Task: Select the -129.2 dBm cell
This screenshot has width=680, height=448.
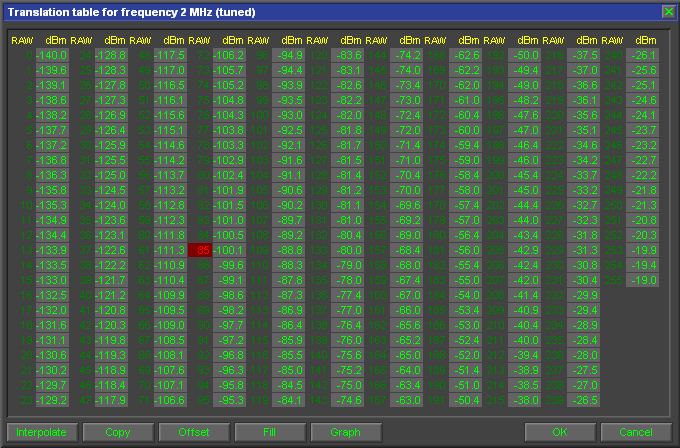Action: click(51, 400)
